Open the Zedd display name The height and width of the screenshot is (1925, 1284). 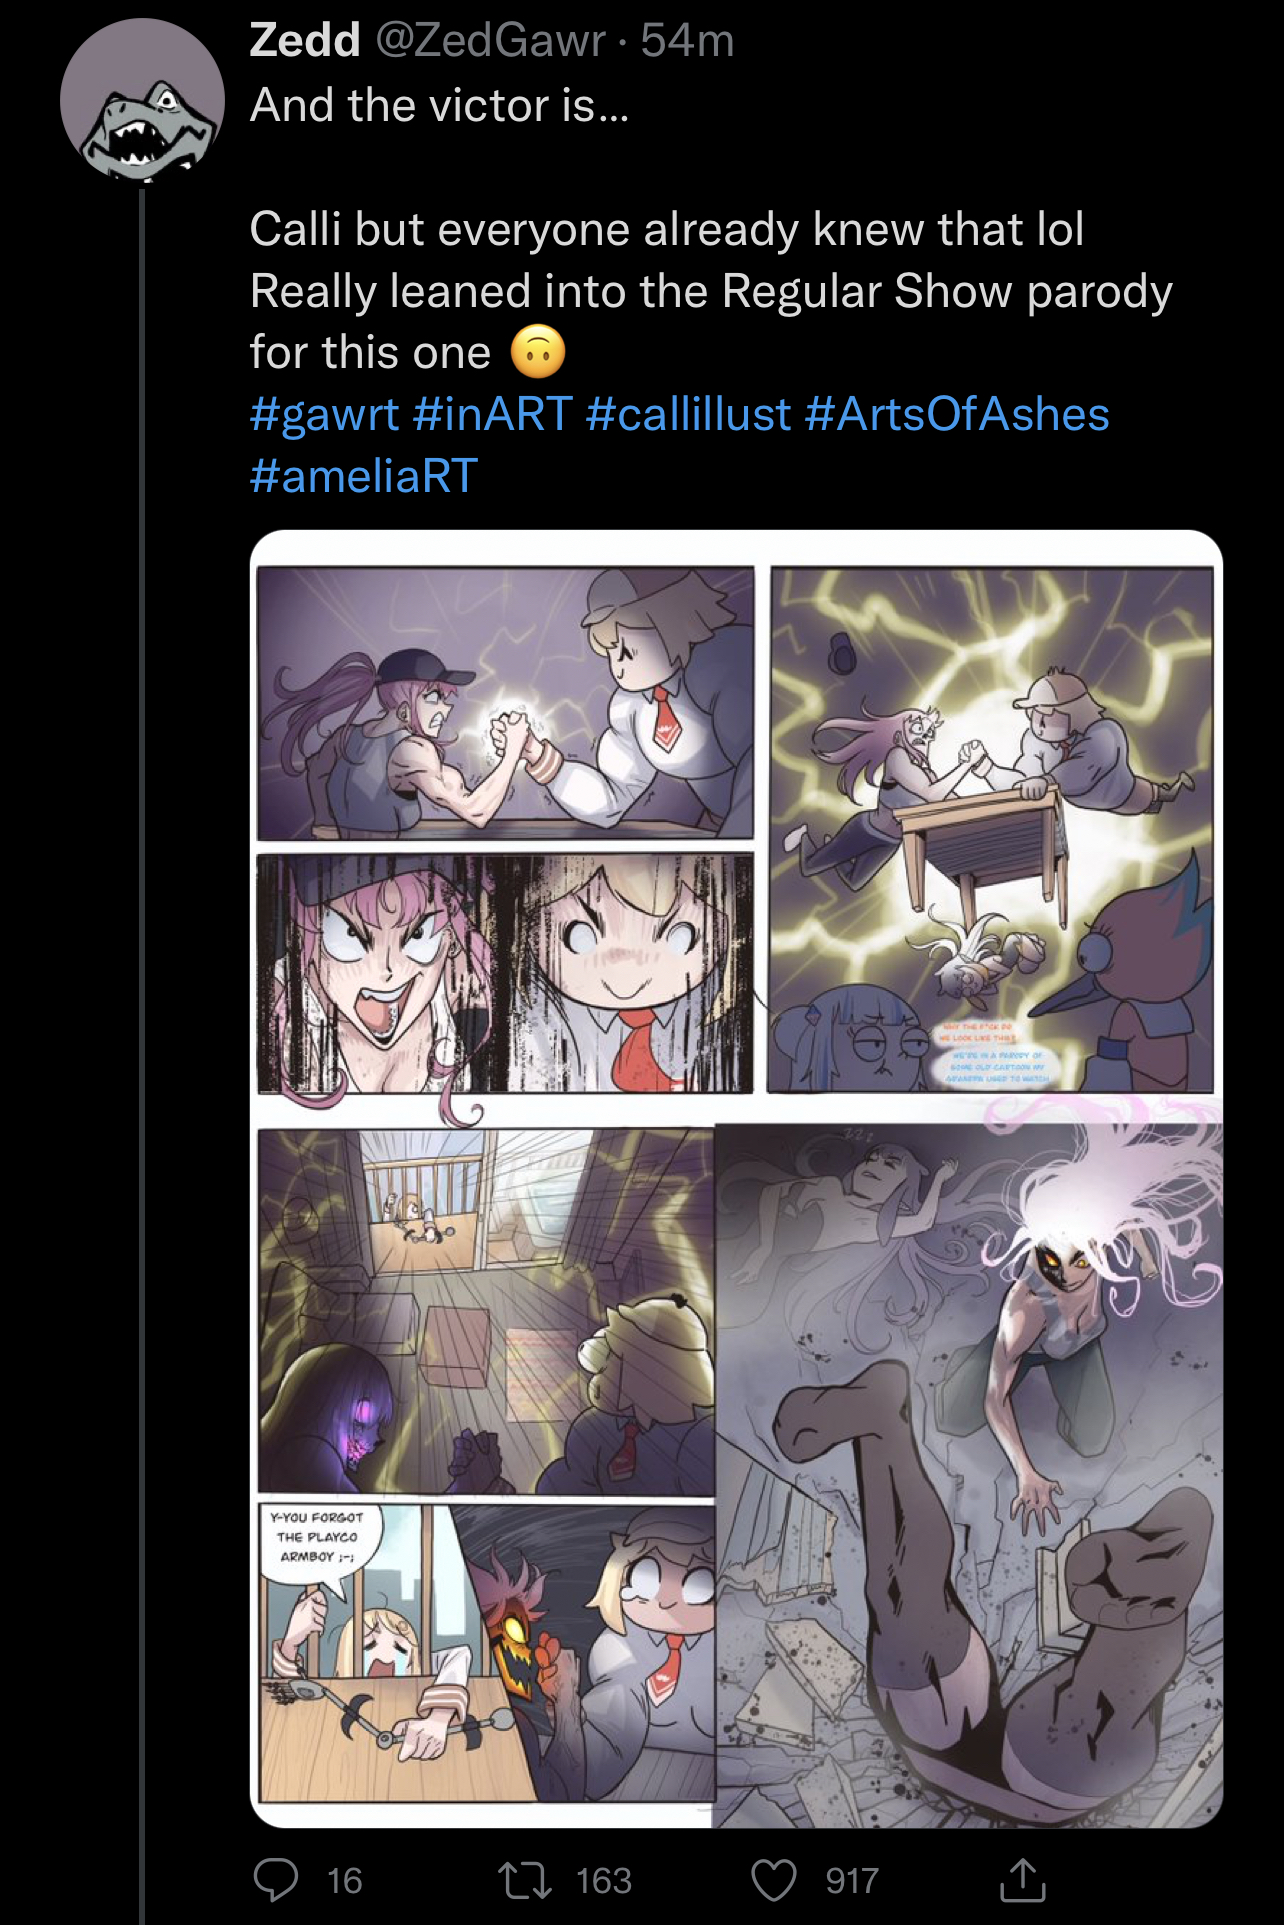coord(305,40)
